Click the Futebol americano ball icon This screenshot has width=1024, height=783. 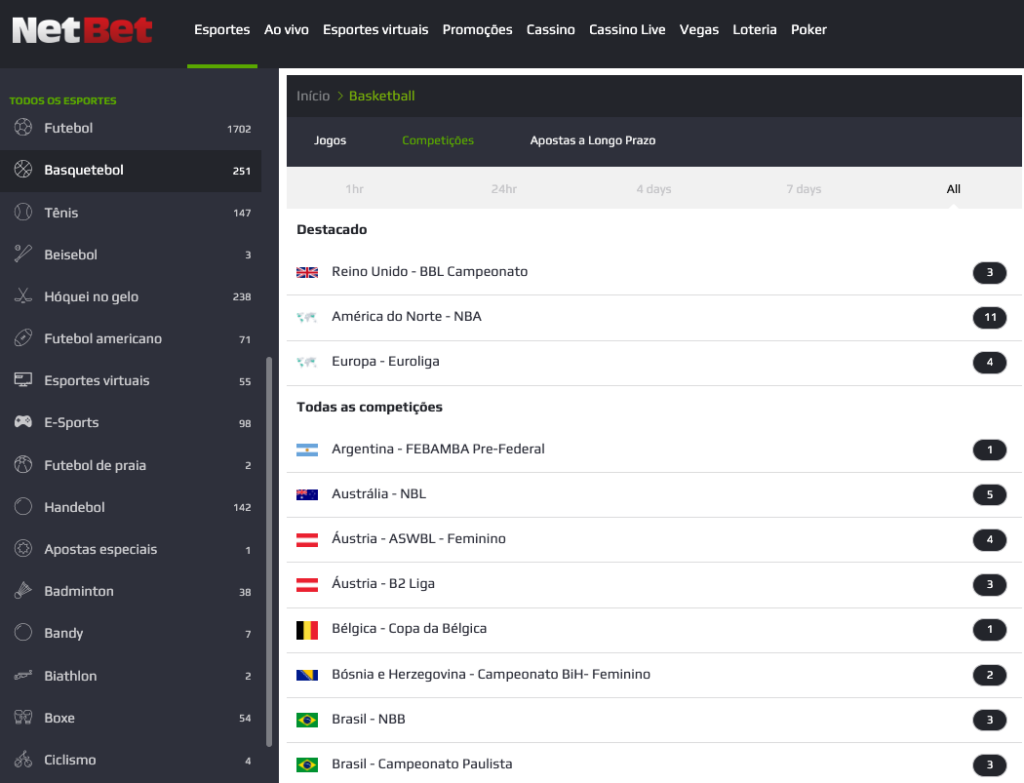pos(23,338)
